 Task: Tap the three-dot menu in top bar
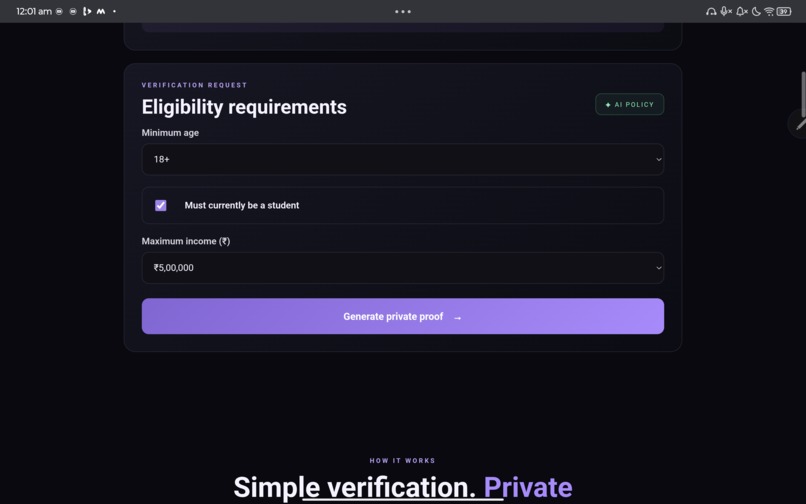[402, 11]
